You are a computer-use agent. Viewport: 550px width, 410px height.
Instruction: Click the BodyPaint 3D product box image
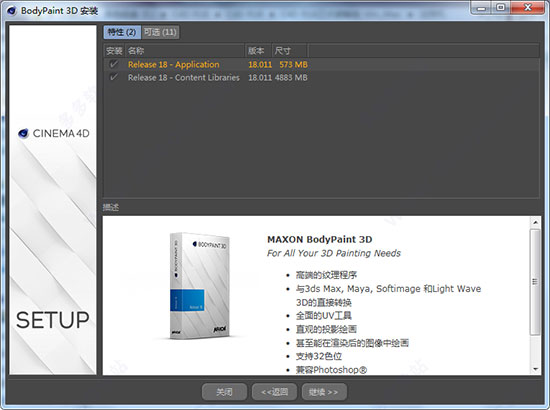click(x=199, y=285)
